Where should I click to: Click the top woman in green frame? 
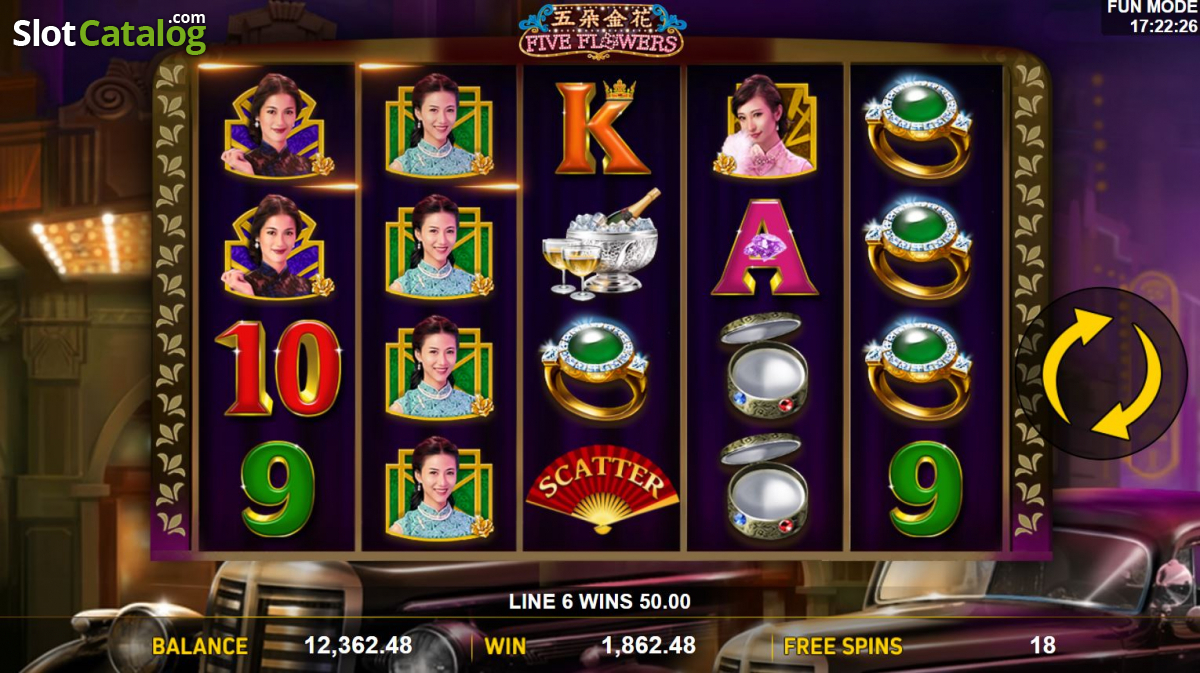(x=439, y=125)
